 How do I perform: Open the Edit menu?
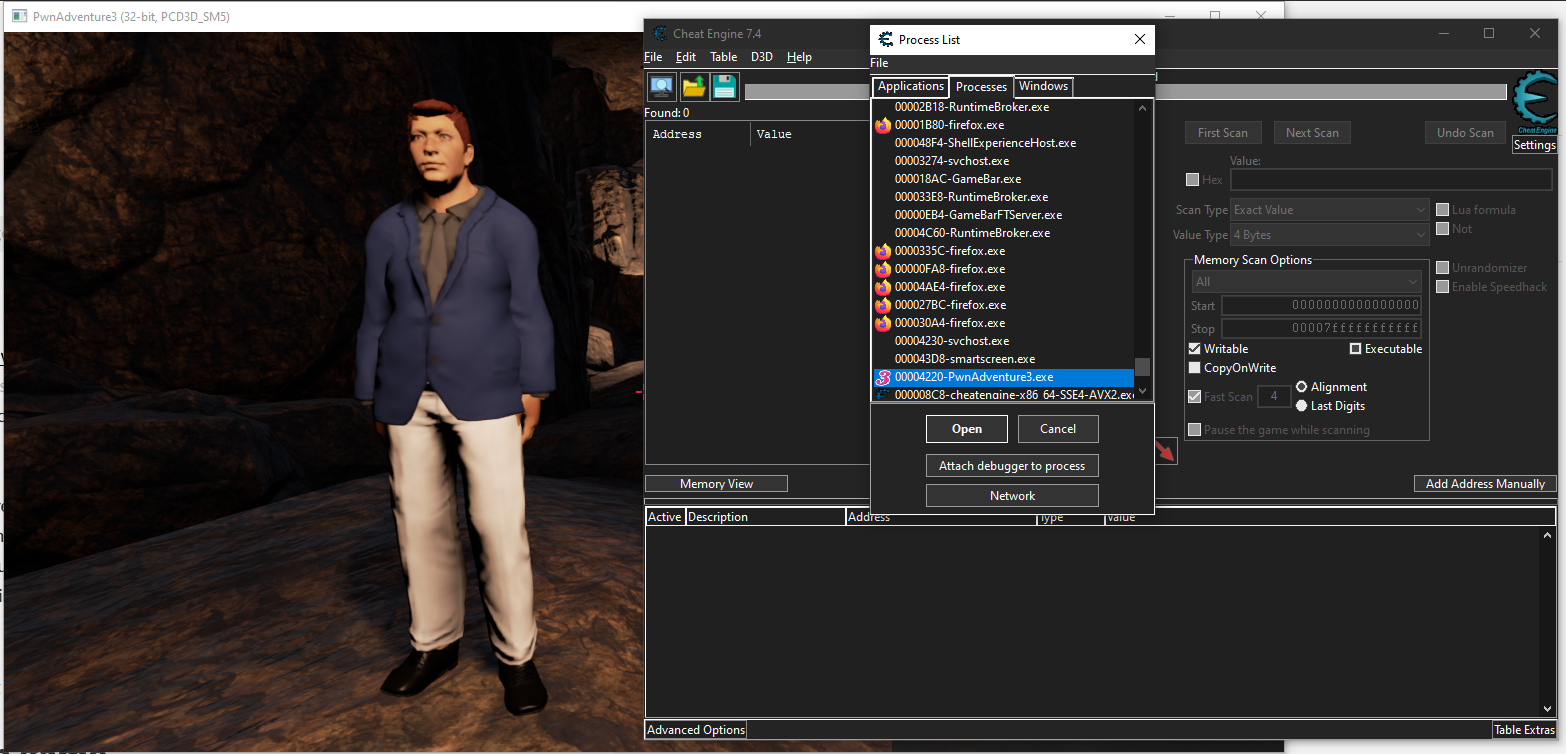pyautogui.click(x=685, y=57)
